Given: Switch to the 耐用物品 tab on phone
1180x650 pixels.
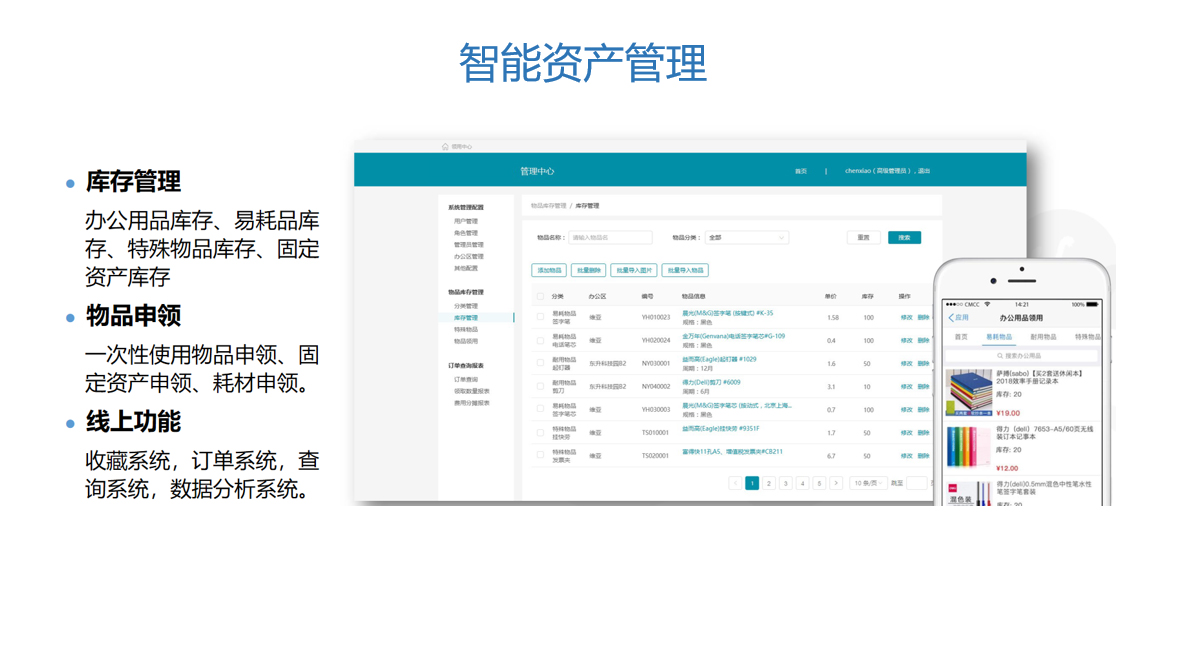Looking at the screenshot, I should pos(1043,337).
